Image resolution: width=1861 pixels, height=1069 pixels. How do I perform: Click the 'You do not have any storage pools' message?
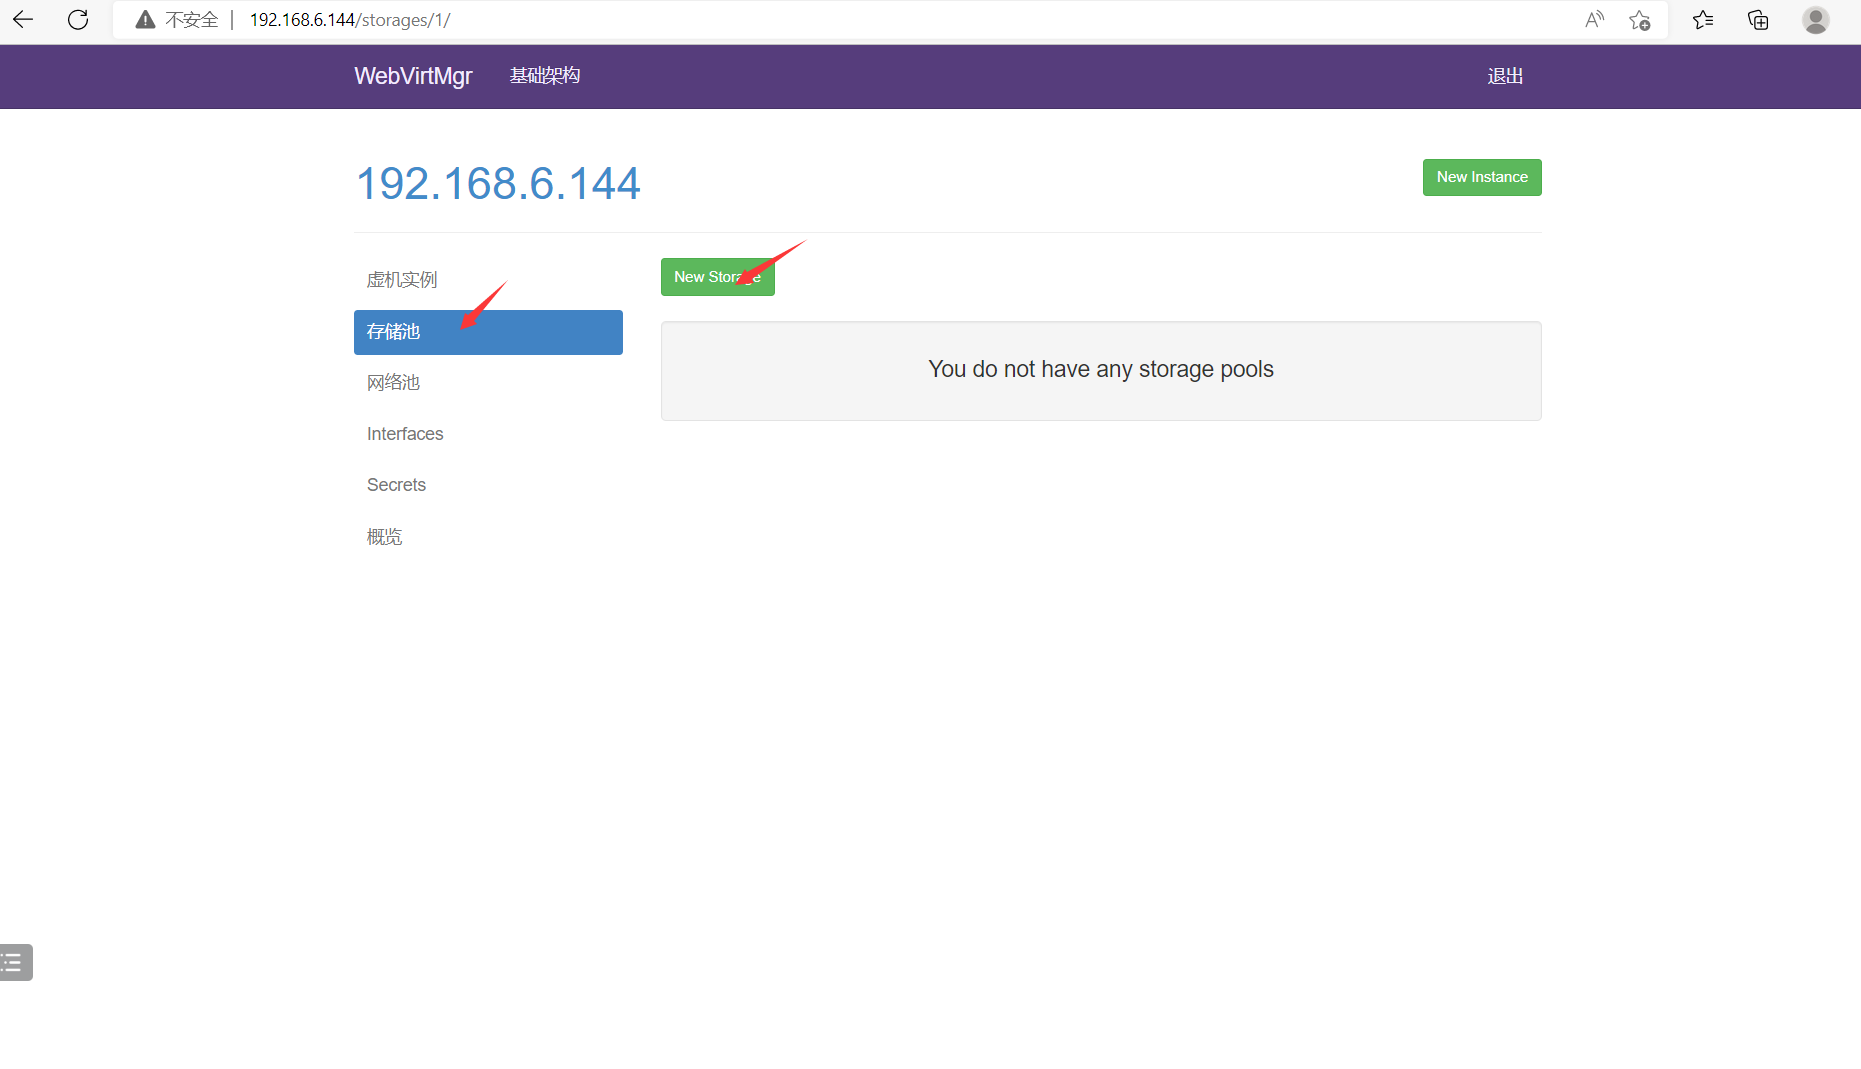1101,369
